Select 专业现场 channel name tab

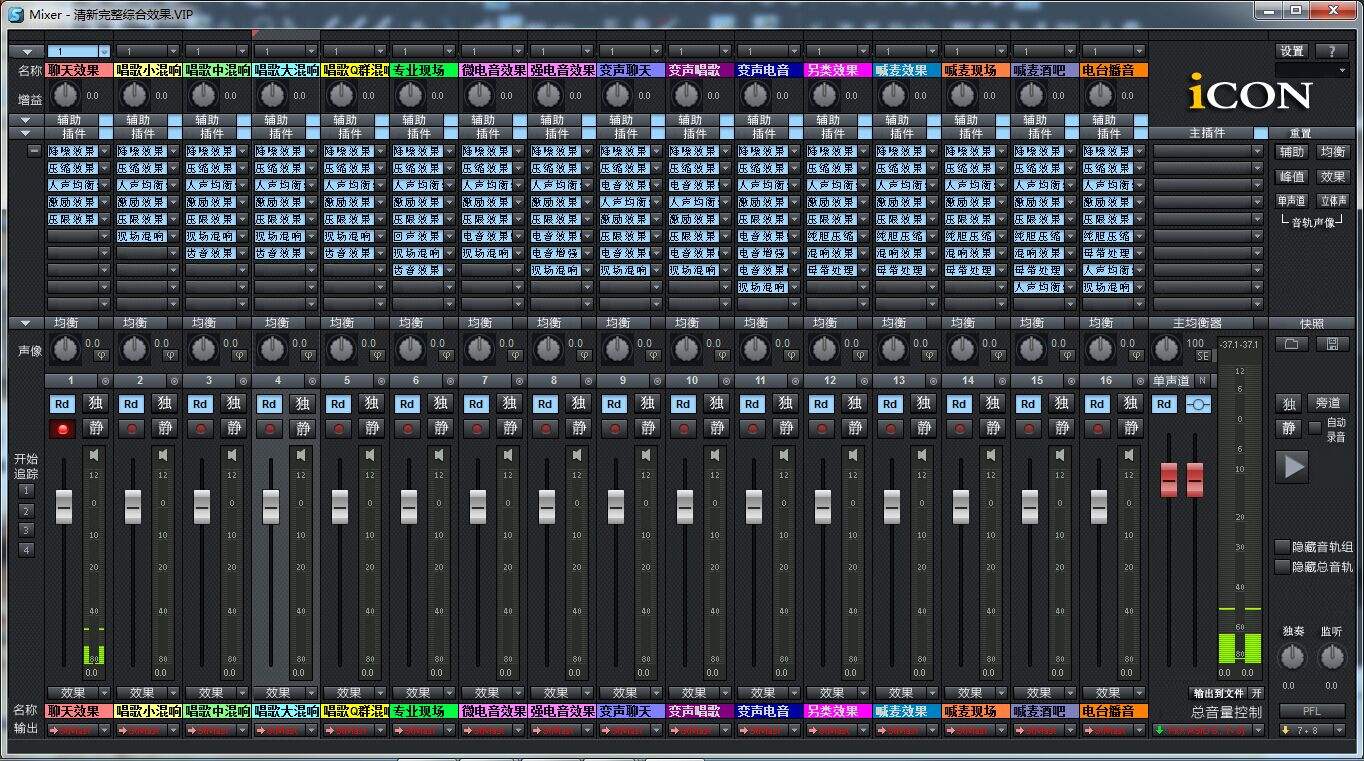425,71
